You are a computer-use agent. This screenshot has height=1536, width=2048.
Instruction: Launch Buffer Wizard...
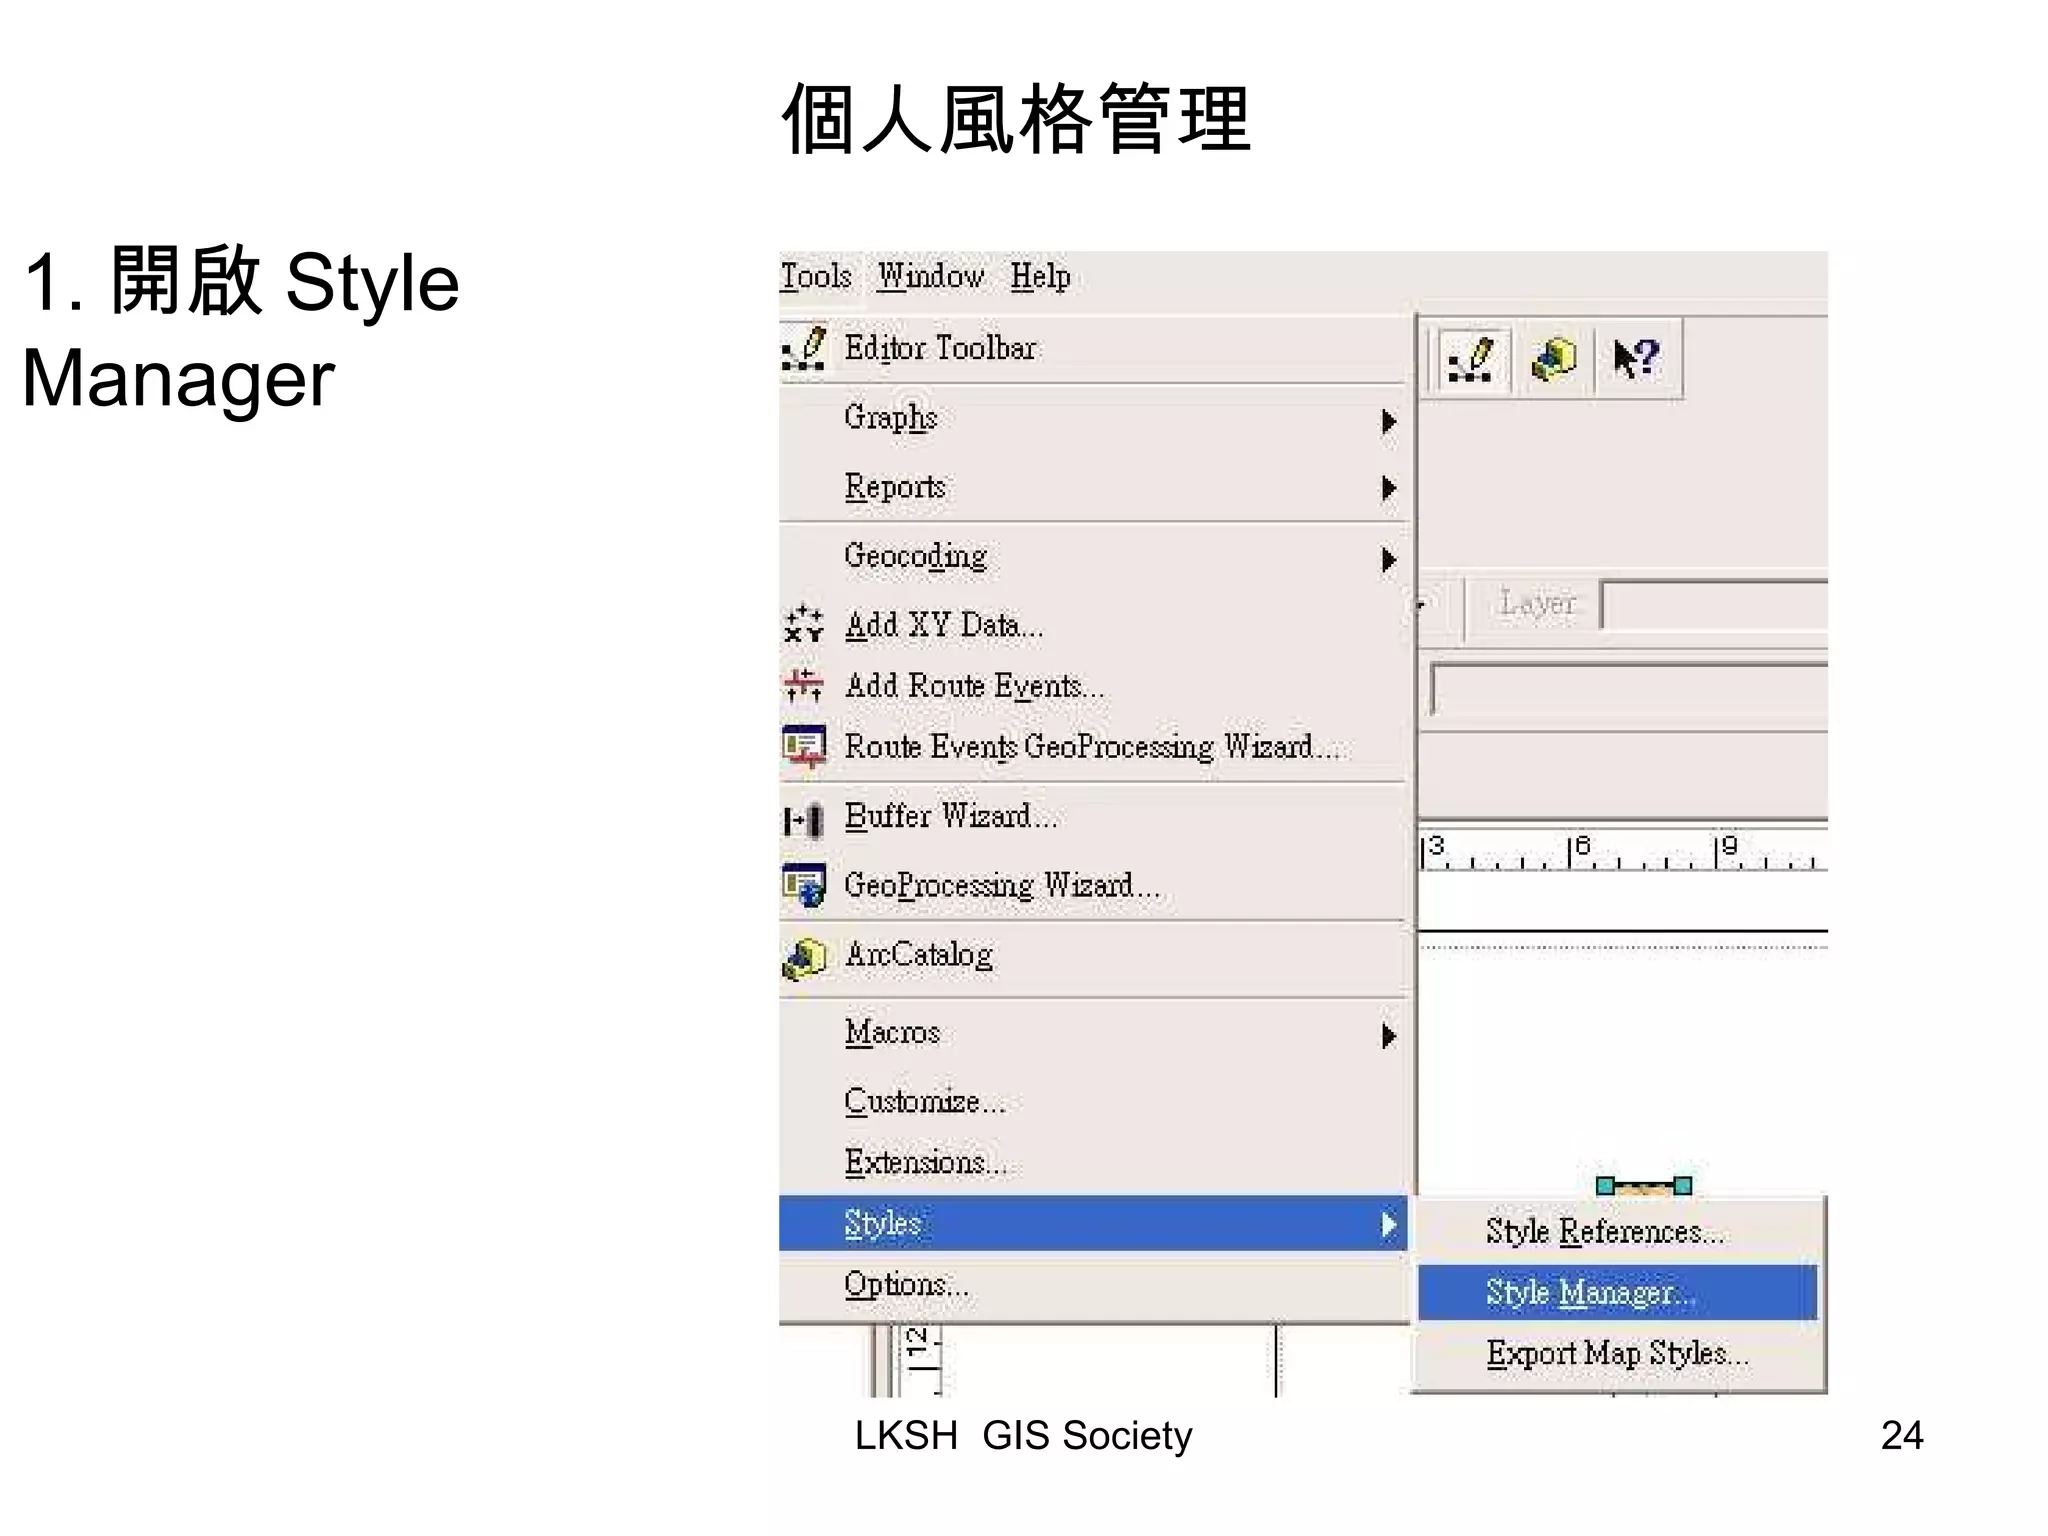point(1092,817)
